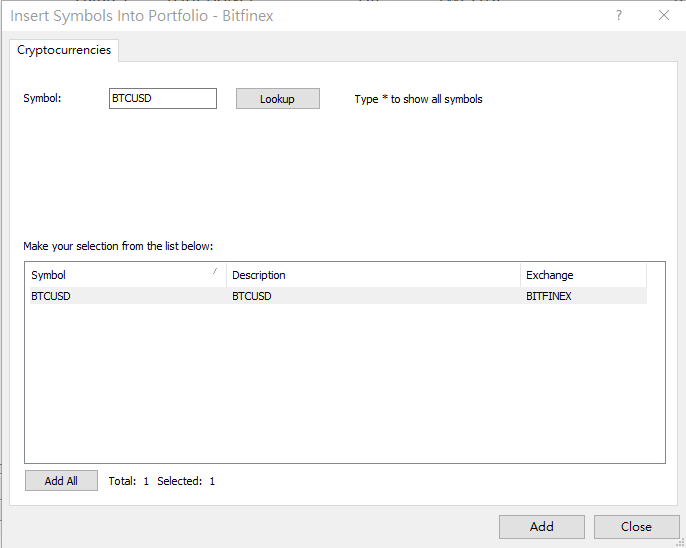Click the Close button
Image resolution: width=686 pixels, height=548 pixels.
(x=636, y=527)
